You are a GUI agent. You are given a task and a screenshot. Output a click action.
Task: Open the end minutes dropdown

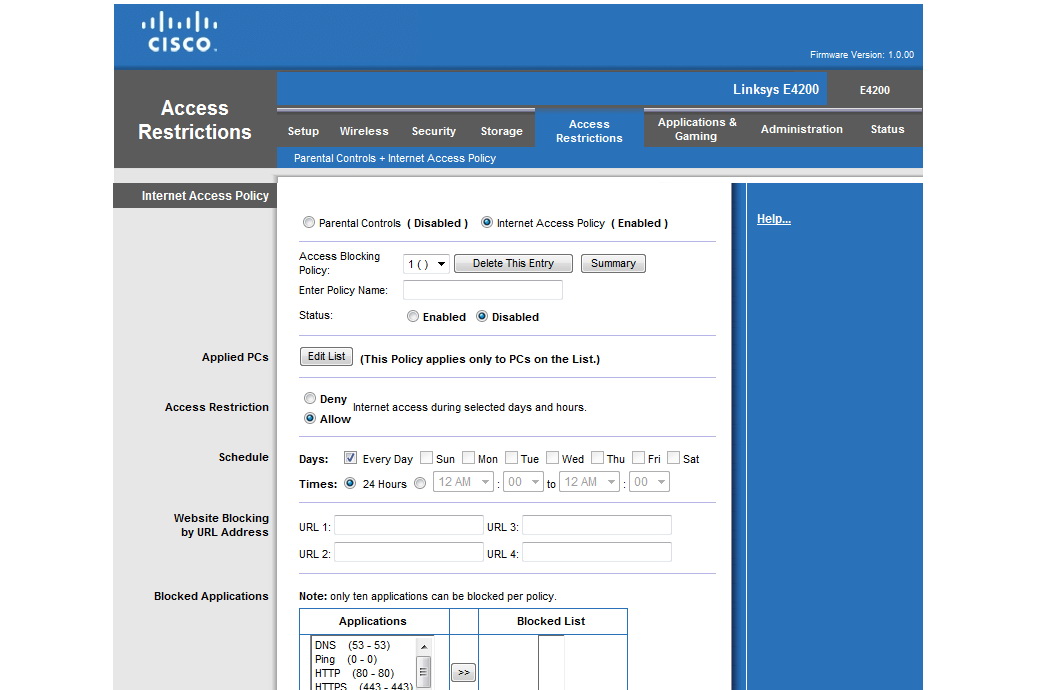[646, 482]
